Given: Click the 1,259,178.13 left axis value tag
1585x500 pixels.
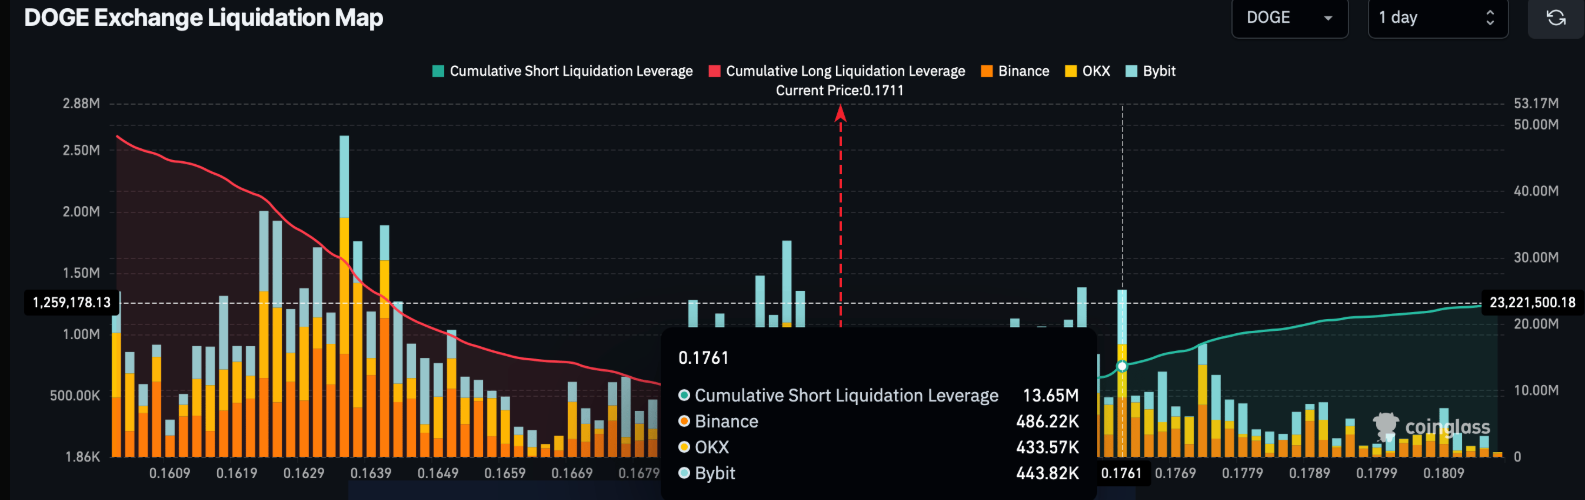Looking at the screenshot, I should click(x=72, y=302).
